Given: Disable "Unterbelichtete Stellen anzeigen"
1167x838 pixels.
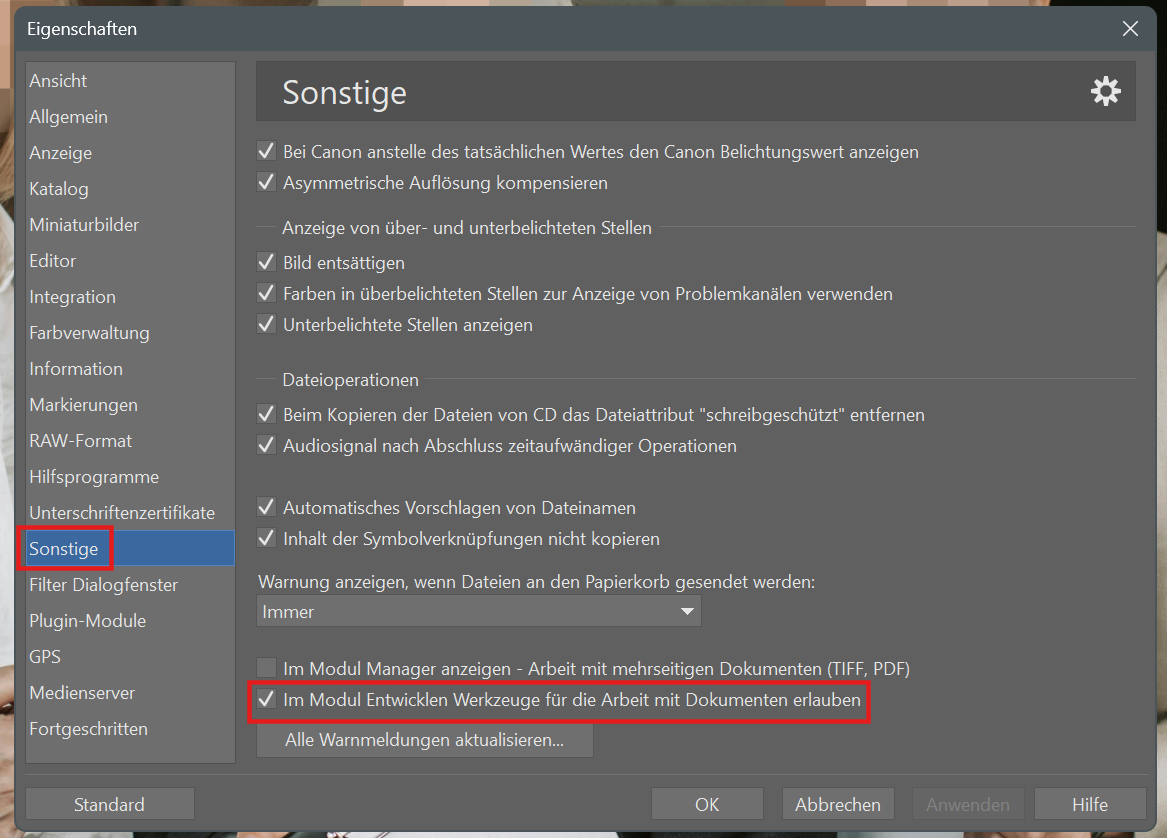Looking at the screenshot, I should (x=266, y=325).
